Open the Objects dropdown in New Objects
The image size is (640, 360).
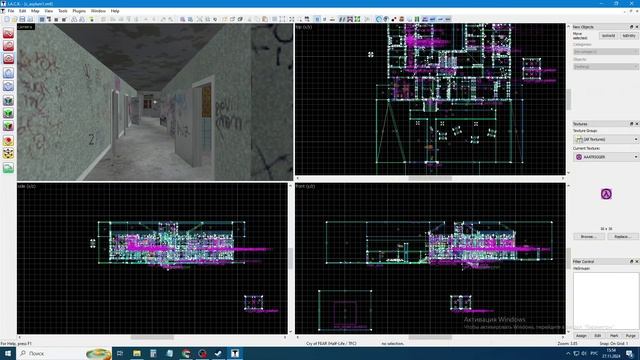point(606,67)
